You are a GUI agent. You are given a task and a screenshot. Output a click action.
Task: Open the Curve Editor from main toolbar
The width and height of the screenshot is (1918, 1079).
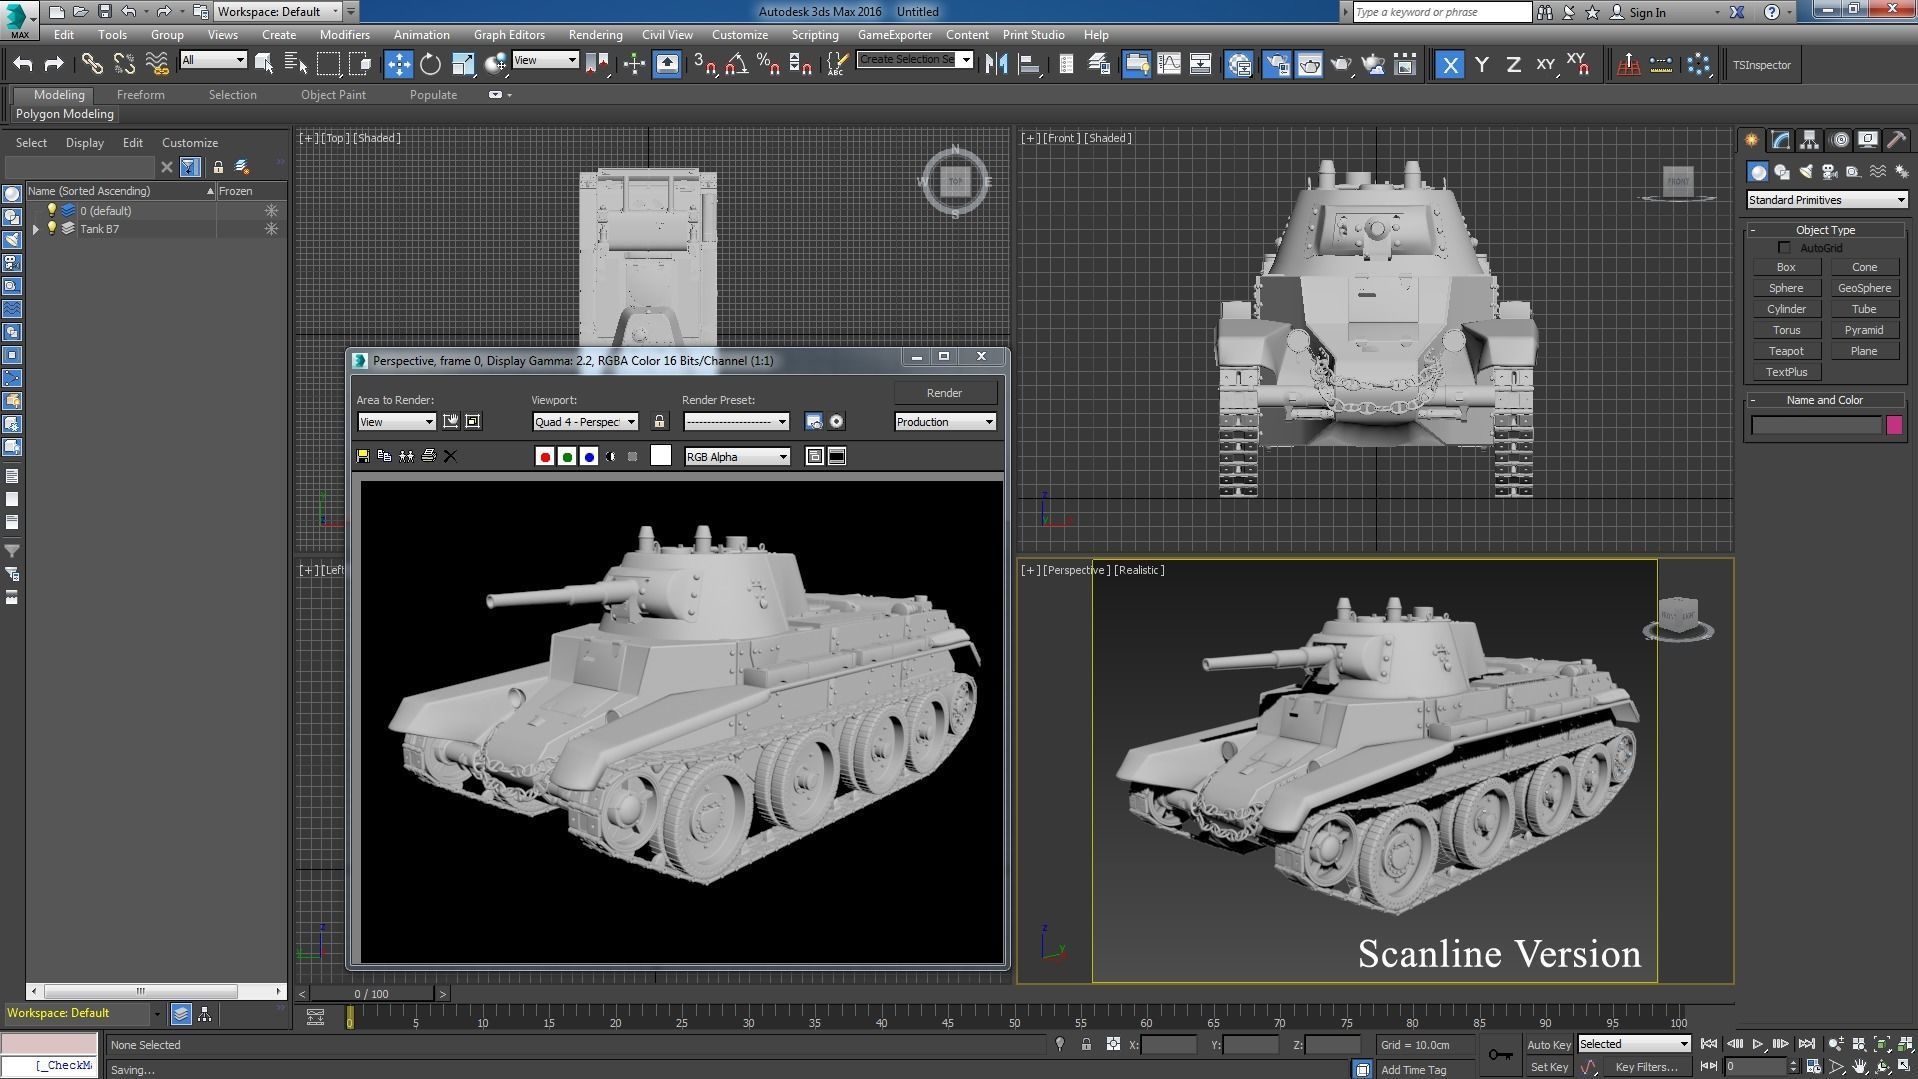coord(1168,65)
